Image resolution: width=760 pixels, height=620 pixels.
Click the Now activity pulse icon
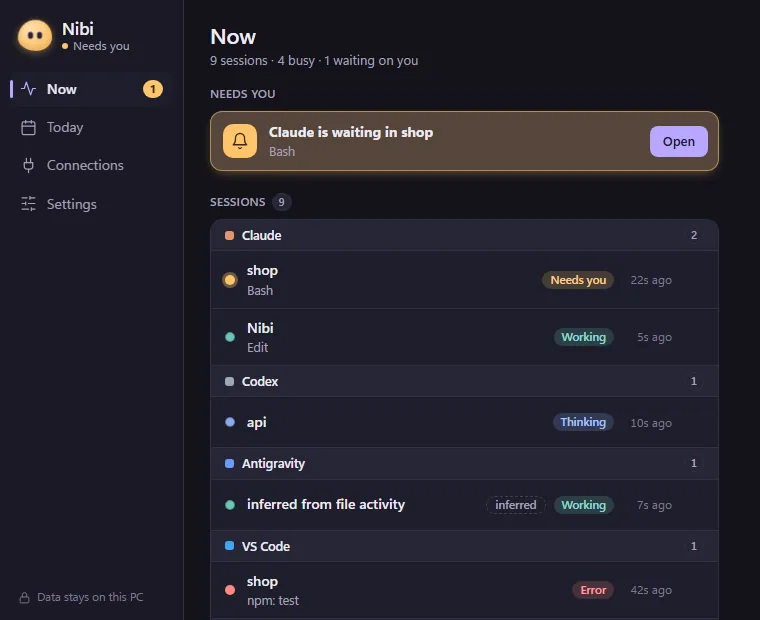pos(29,89)
